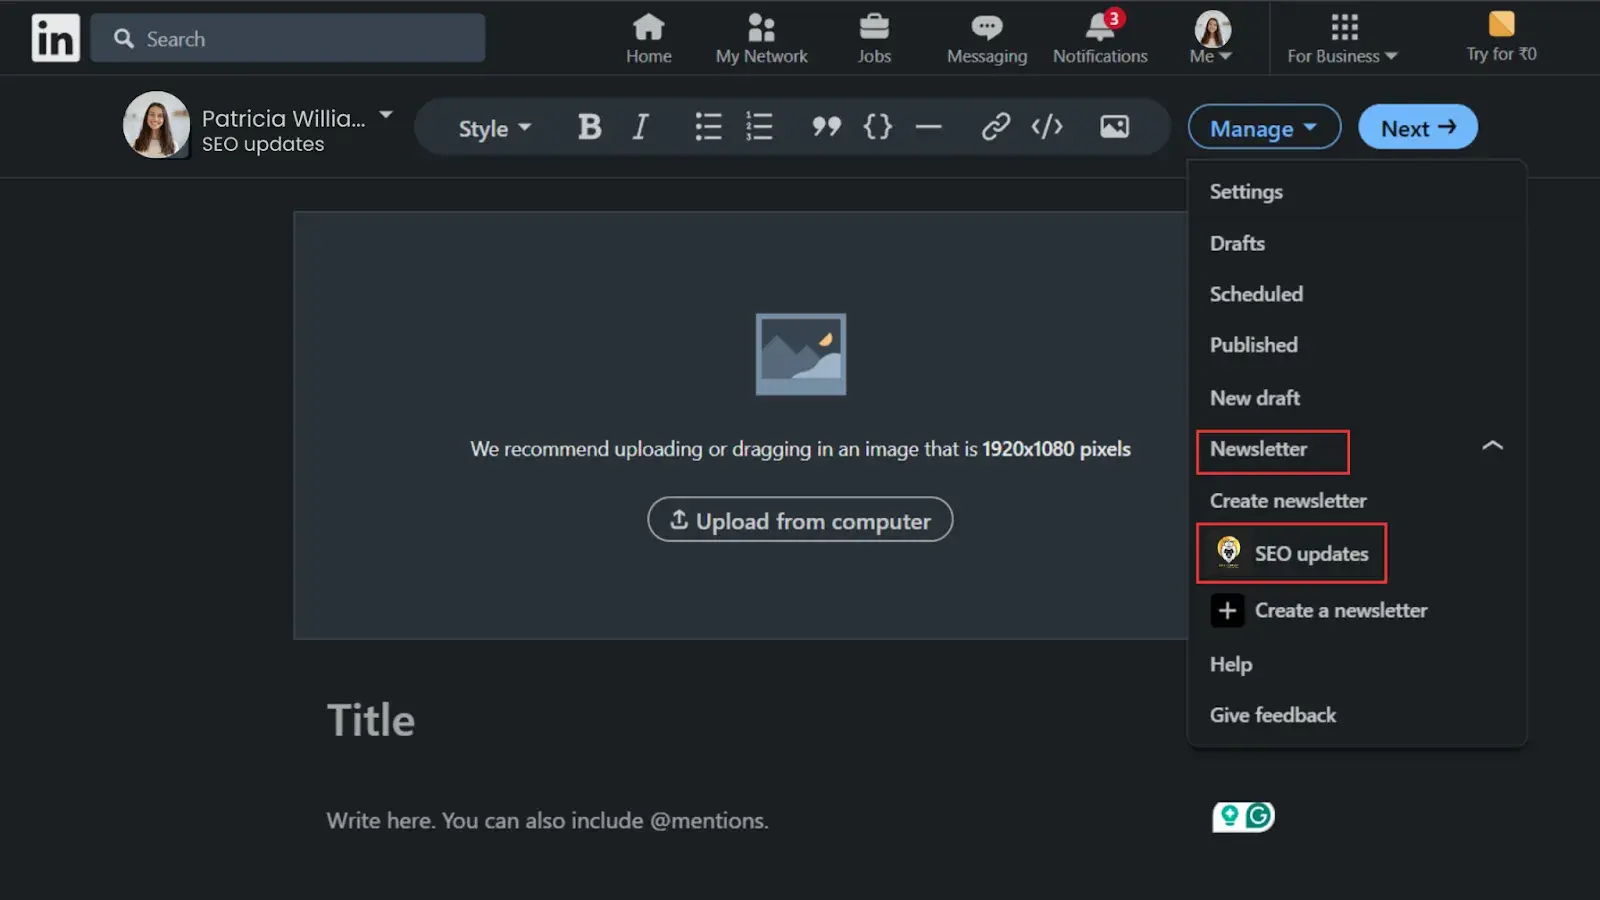Choose SEO updates newsletter

click(1310, 553)
